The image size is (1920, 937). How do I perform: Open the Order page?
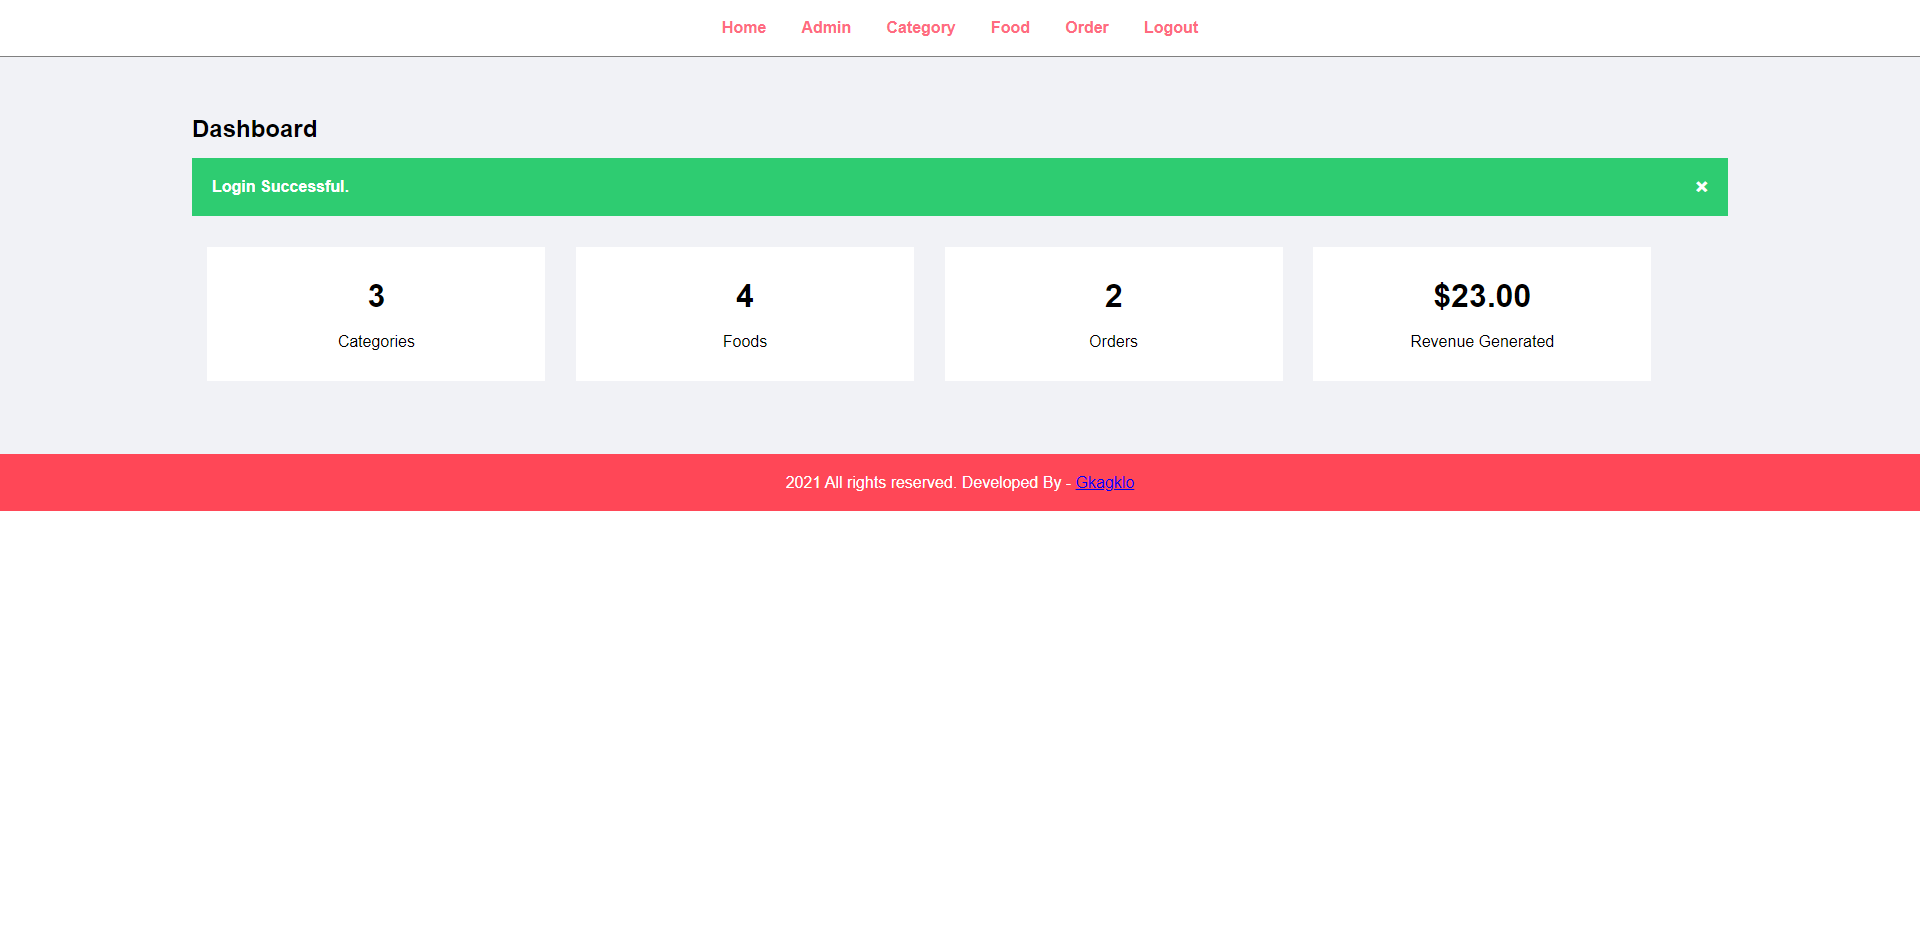[x=1086, y=28]
